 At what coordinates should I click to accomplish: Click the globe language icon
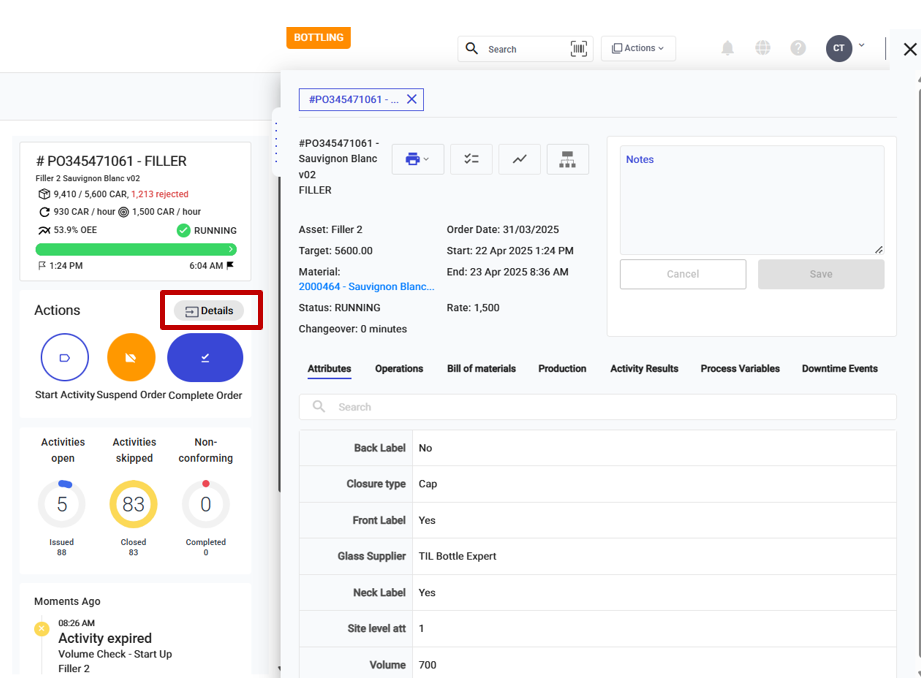[763, 48]
